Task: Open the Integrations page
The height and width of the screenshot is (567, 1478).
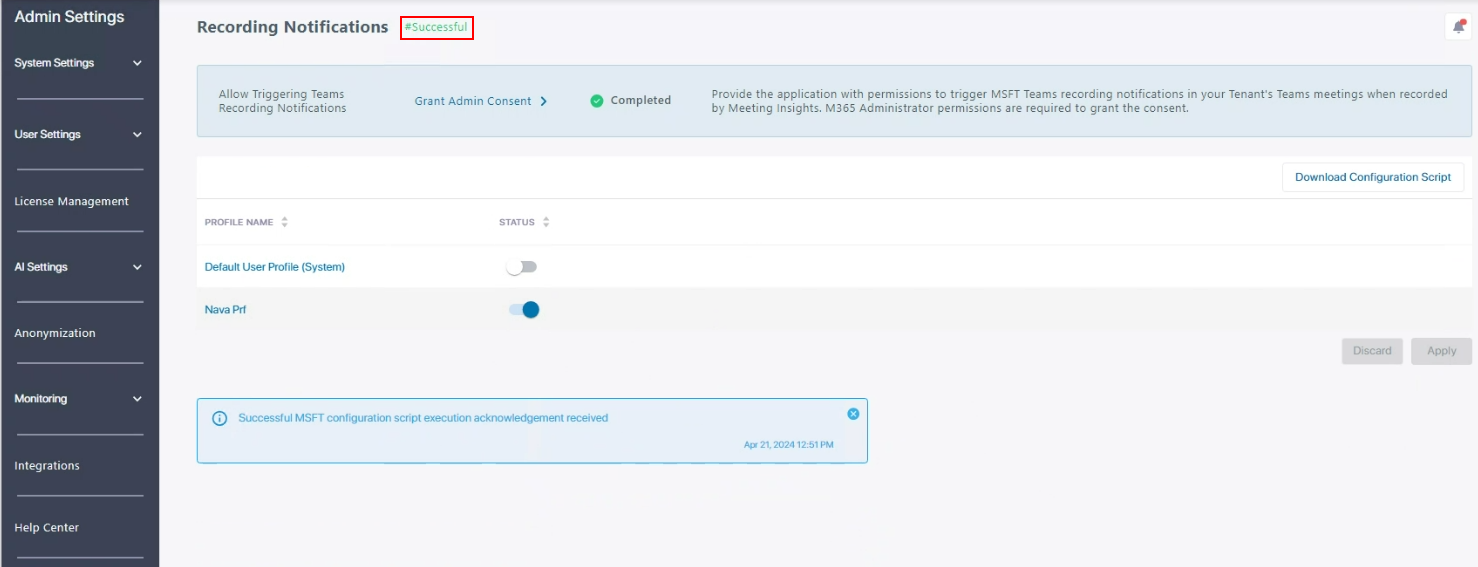Action: click(47, 466)
